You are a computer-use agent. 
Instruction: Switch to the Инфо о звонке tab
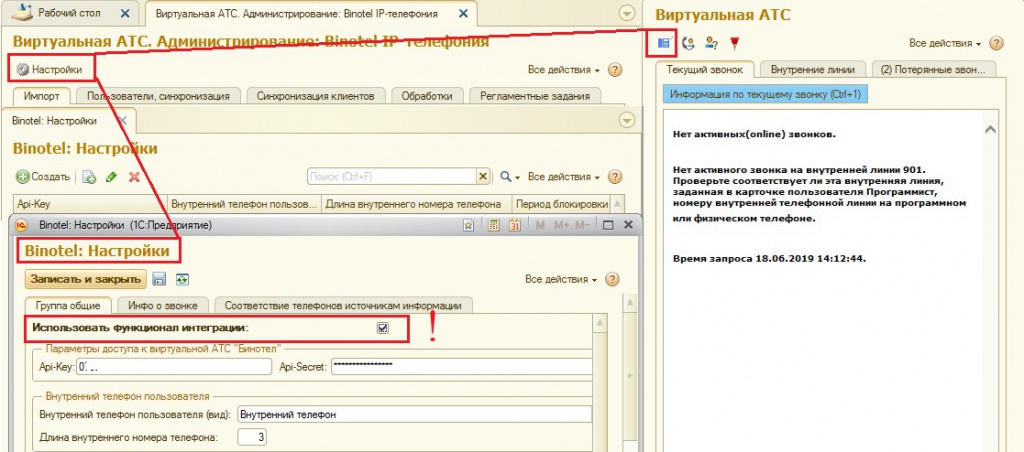point(163,305)
